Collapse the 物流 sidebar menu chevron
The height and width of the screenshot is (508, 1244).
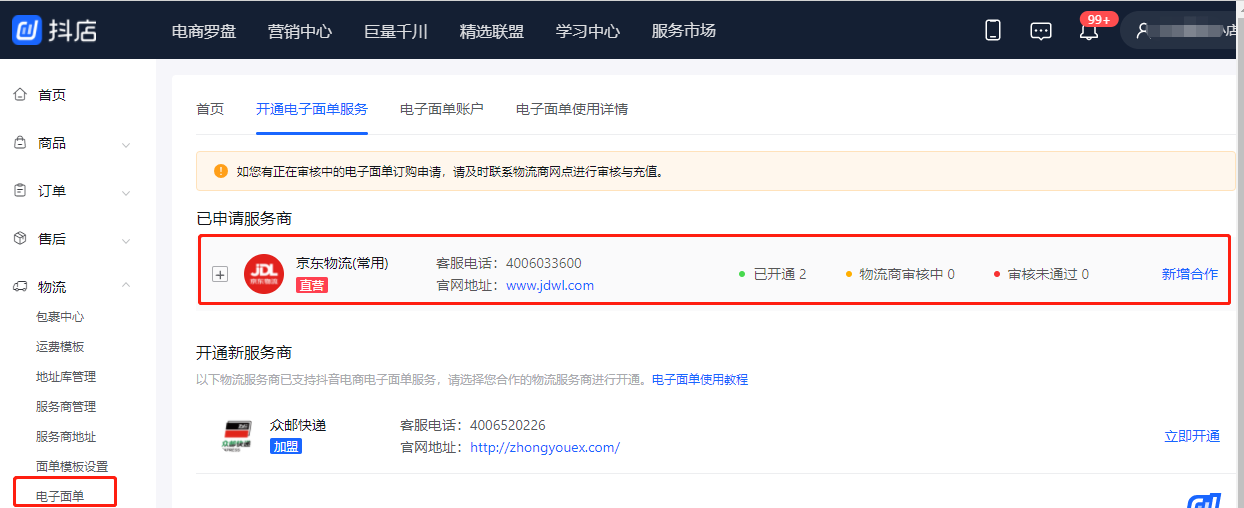tap(126, 287)
